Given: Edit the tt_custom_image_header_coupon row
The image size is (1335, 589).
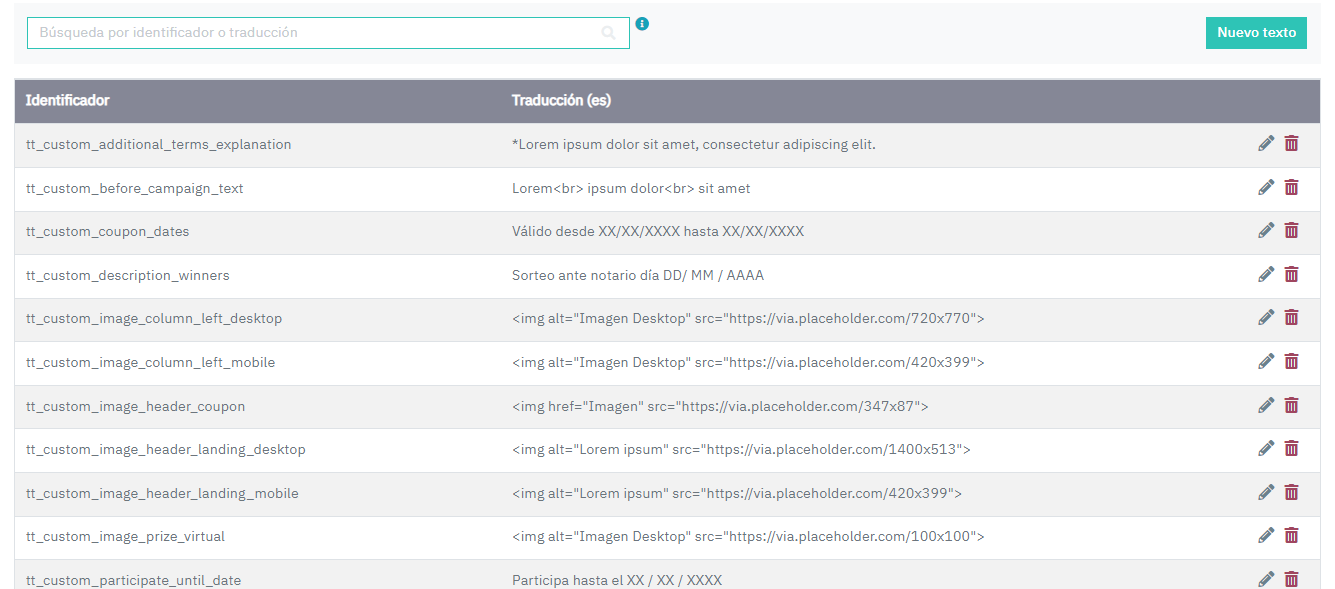Looking at the screenshot, I should pyautogui.click(x=1266, y=406).
